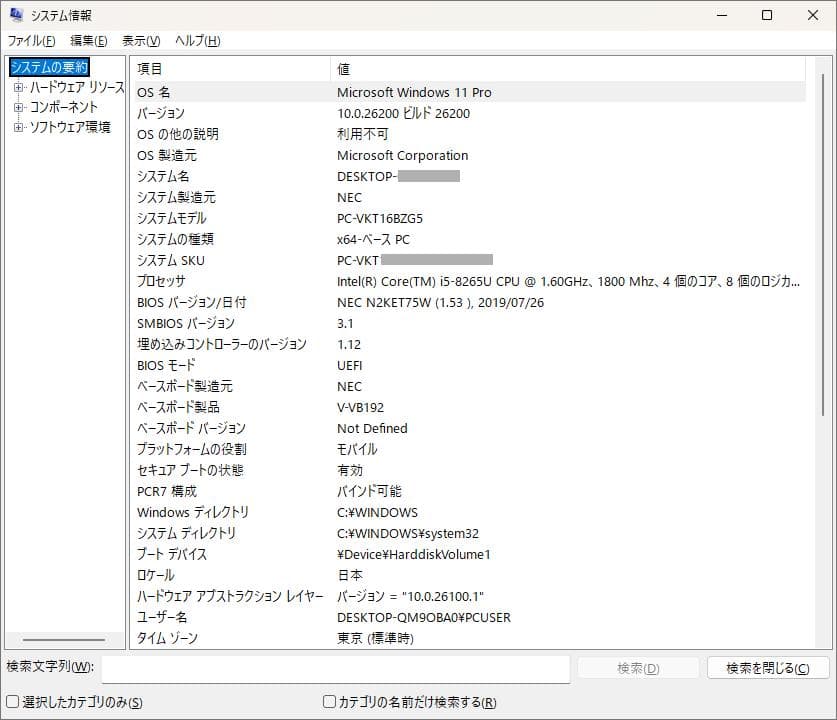This screenshot has width=837, height=720.
Task: Maximize the システム情報 window
Action: (767, 15)
